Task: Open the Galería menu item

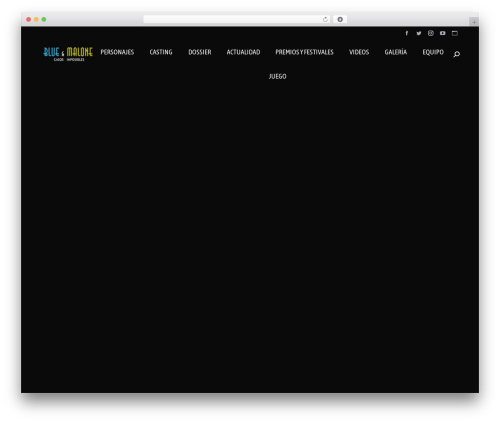Action: pos(396,52)
